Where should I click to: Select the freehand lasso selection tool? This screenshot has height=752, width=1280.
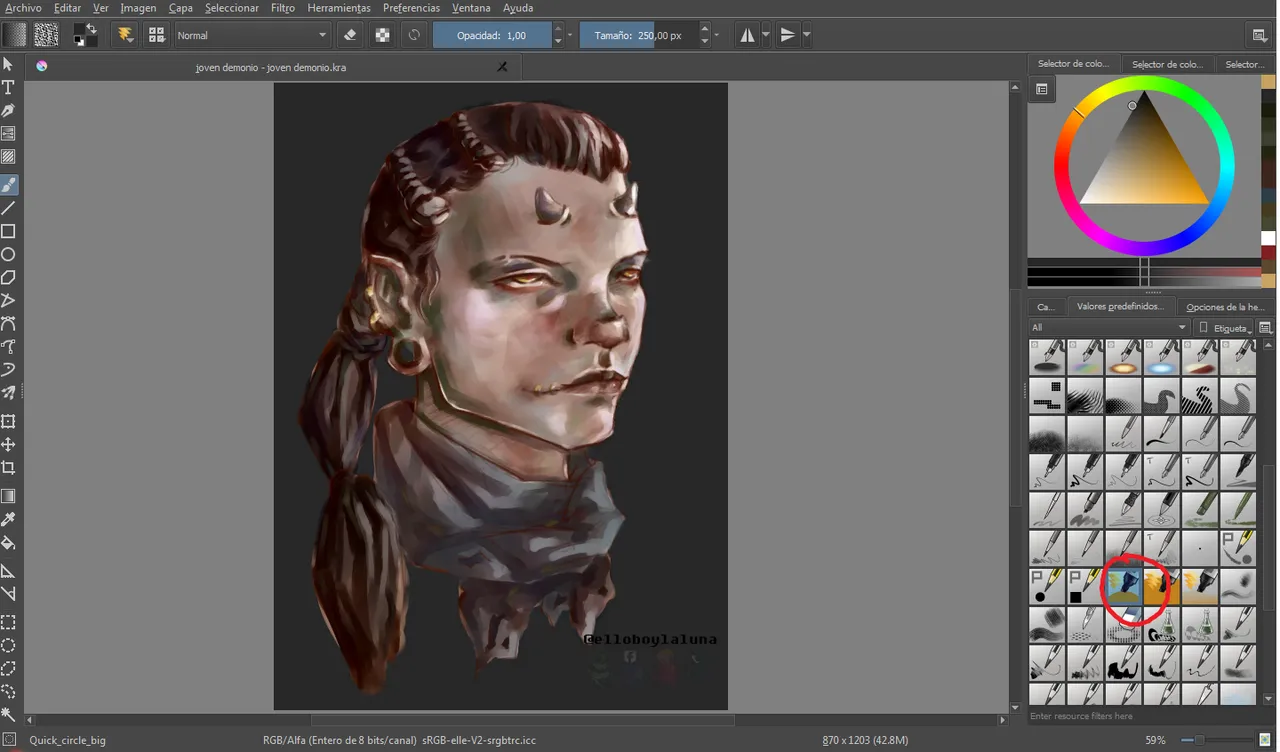8,691
